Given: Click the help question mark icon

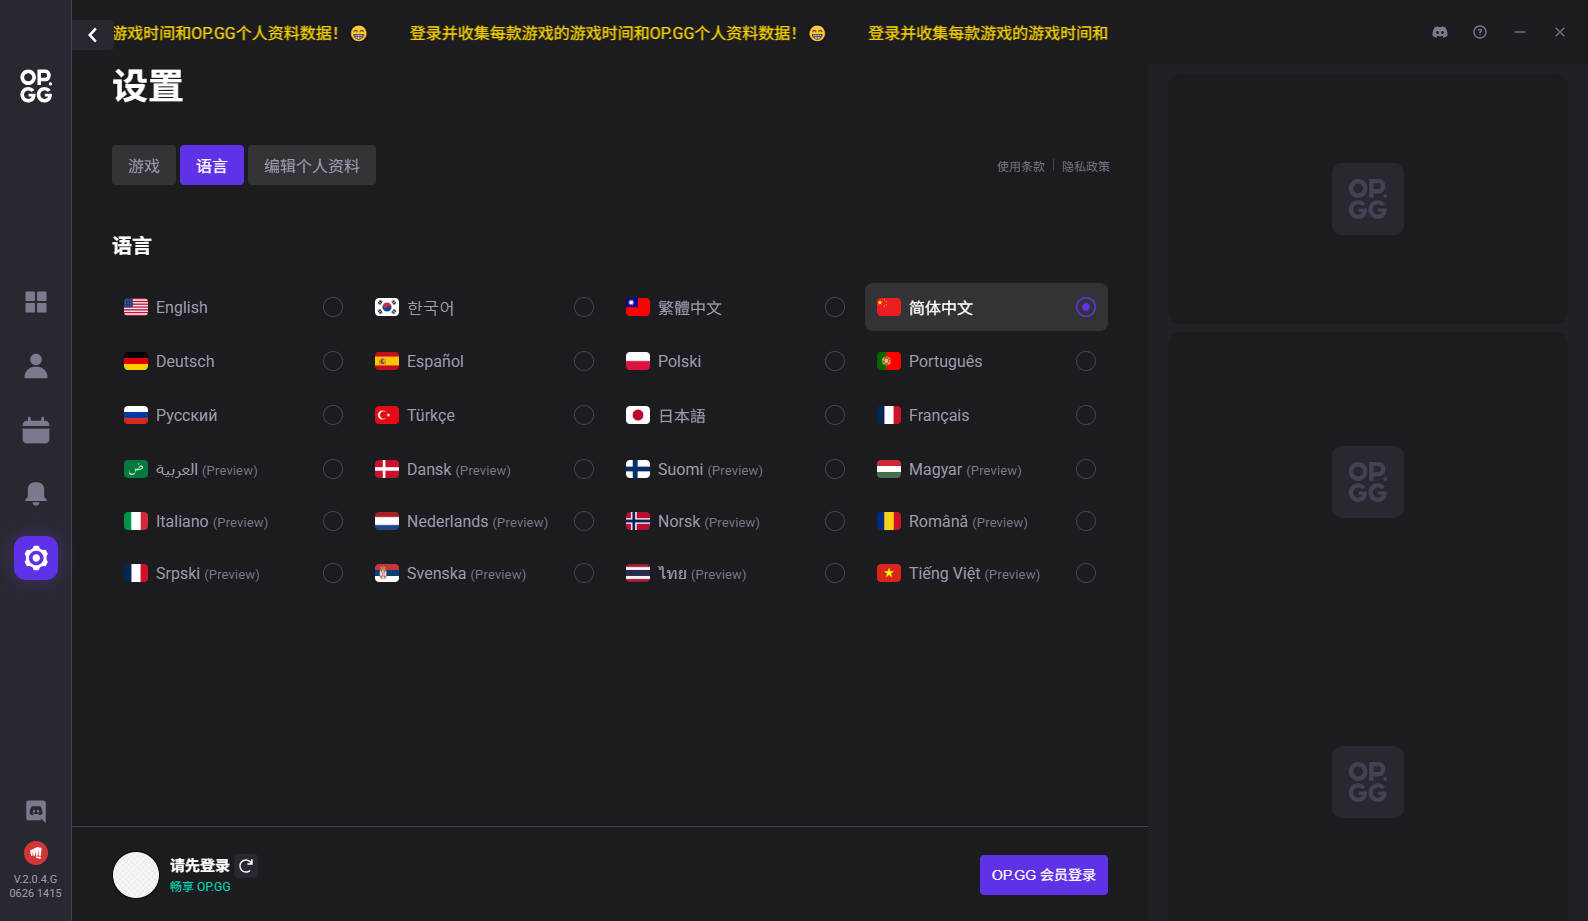Looking at the screenshot, I should click(x=1480, y=32).
